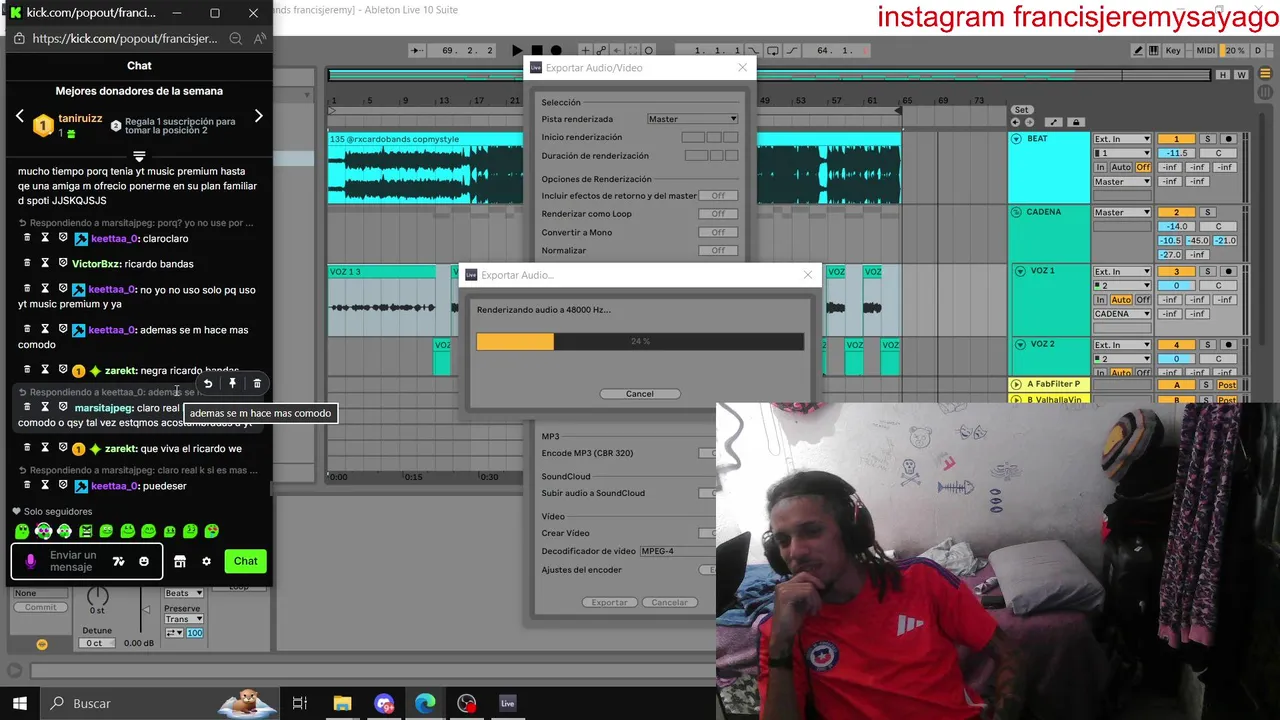Screen dimensions: 1280x720
Task: Play the Ableton arrangement
Action: [517, 50]
